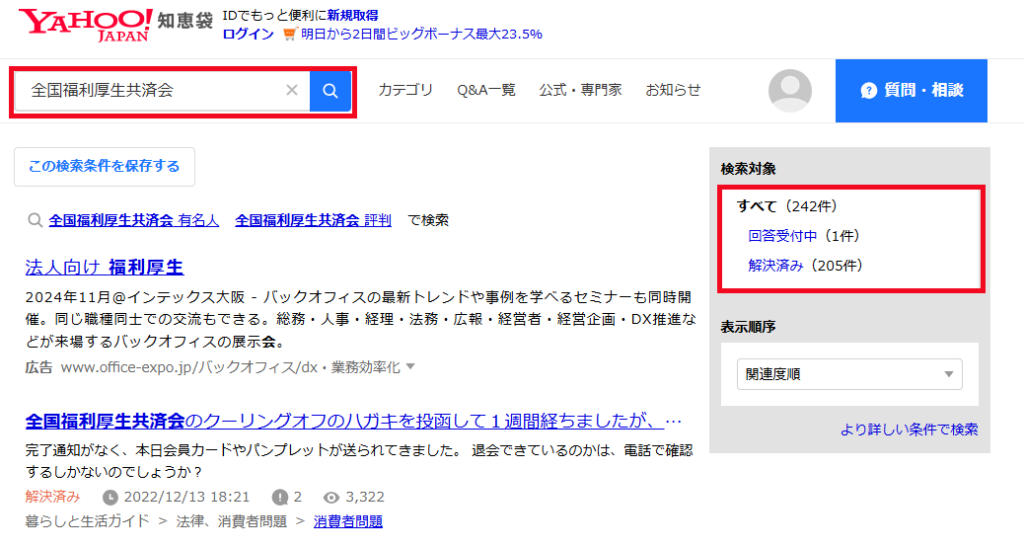This screenshot has width=1024, height=548.
Task: Open the クーリングオフのハガキ question link
Action: 353,421
